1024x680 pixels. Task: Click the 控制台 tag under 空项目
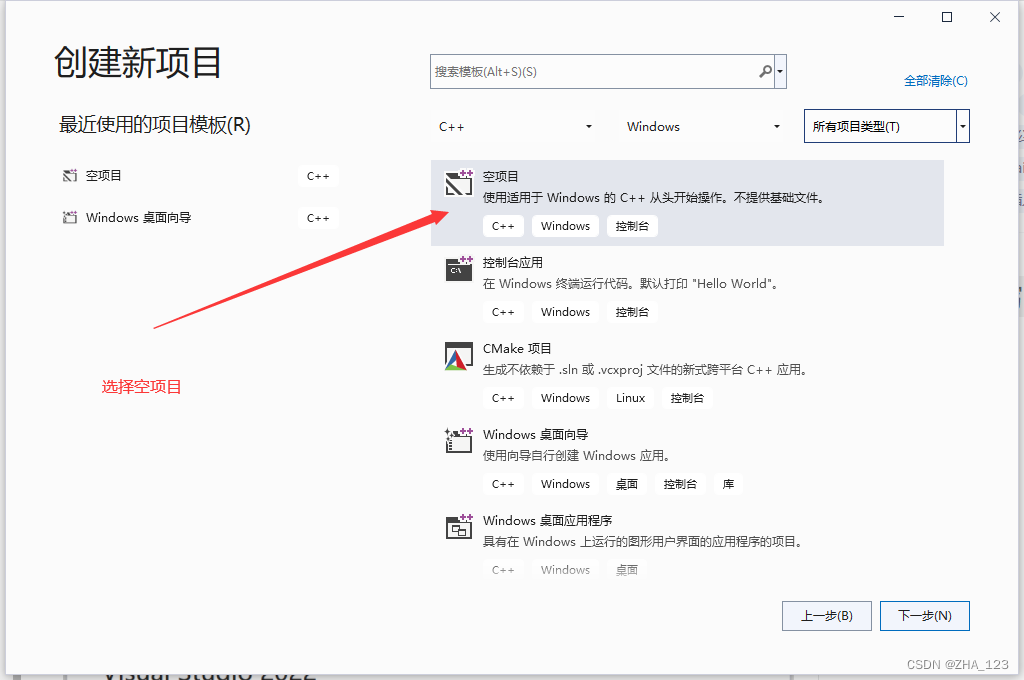[632, 226]
